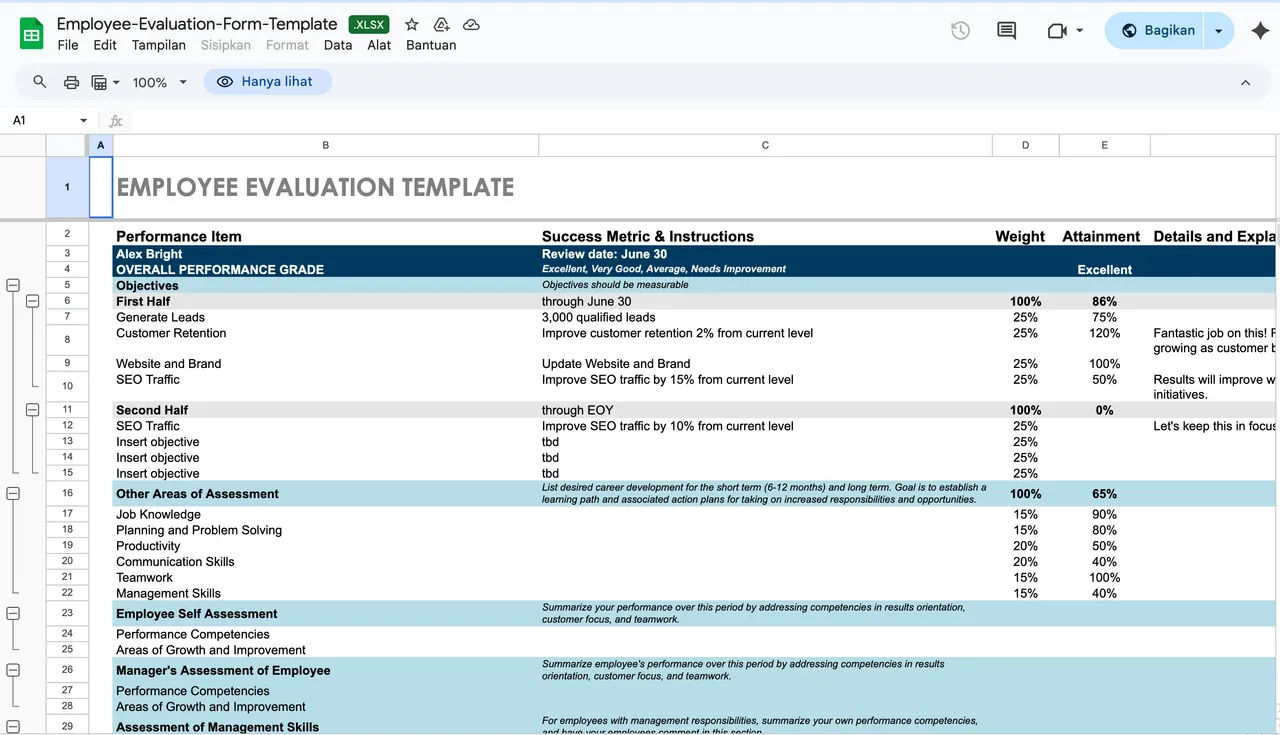The image size is (1280, 735).
Task: Open the Data menu
Action: point(338,45)
